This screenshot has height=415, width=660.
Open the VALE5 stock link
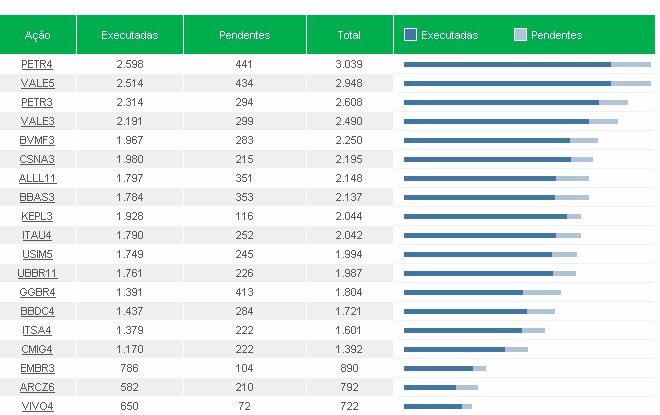(37, 83)
